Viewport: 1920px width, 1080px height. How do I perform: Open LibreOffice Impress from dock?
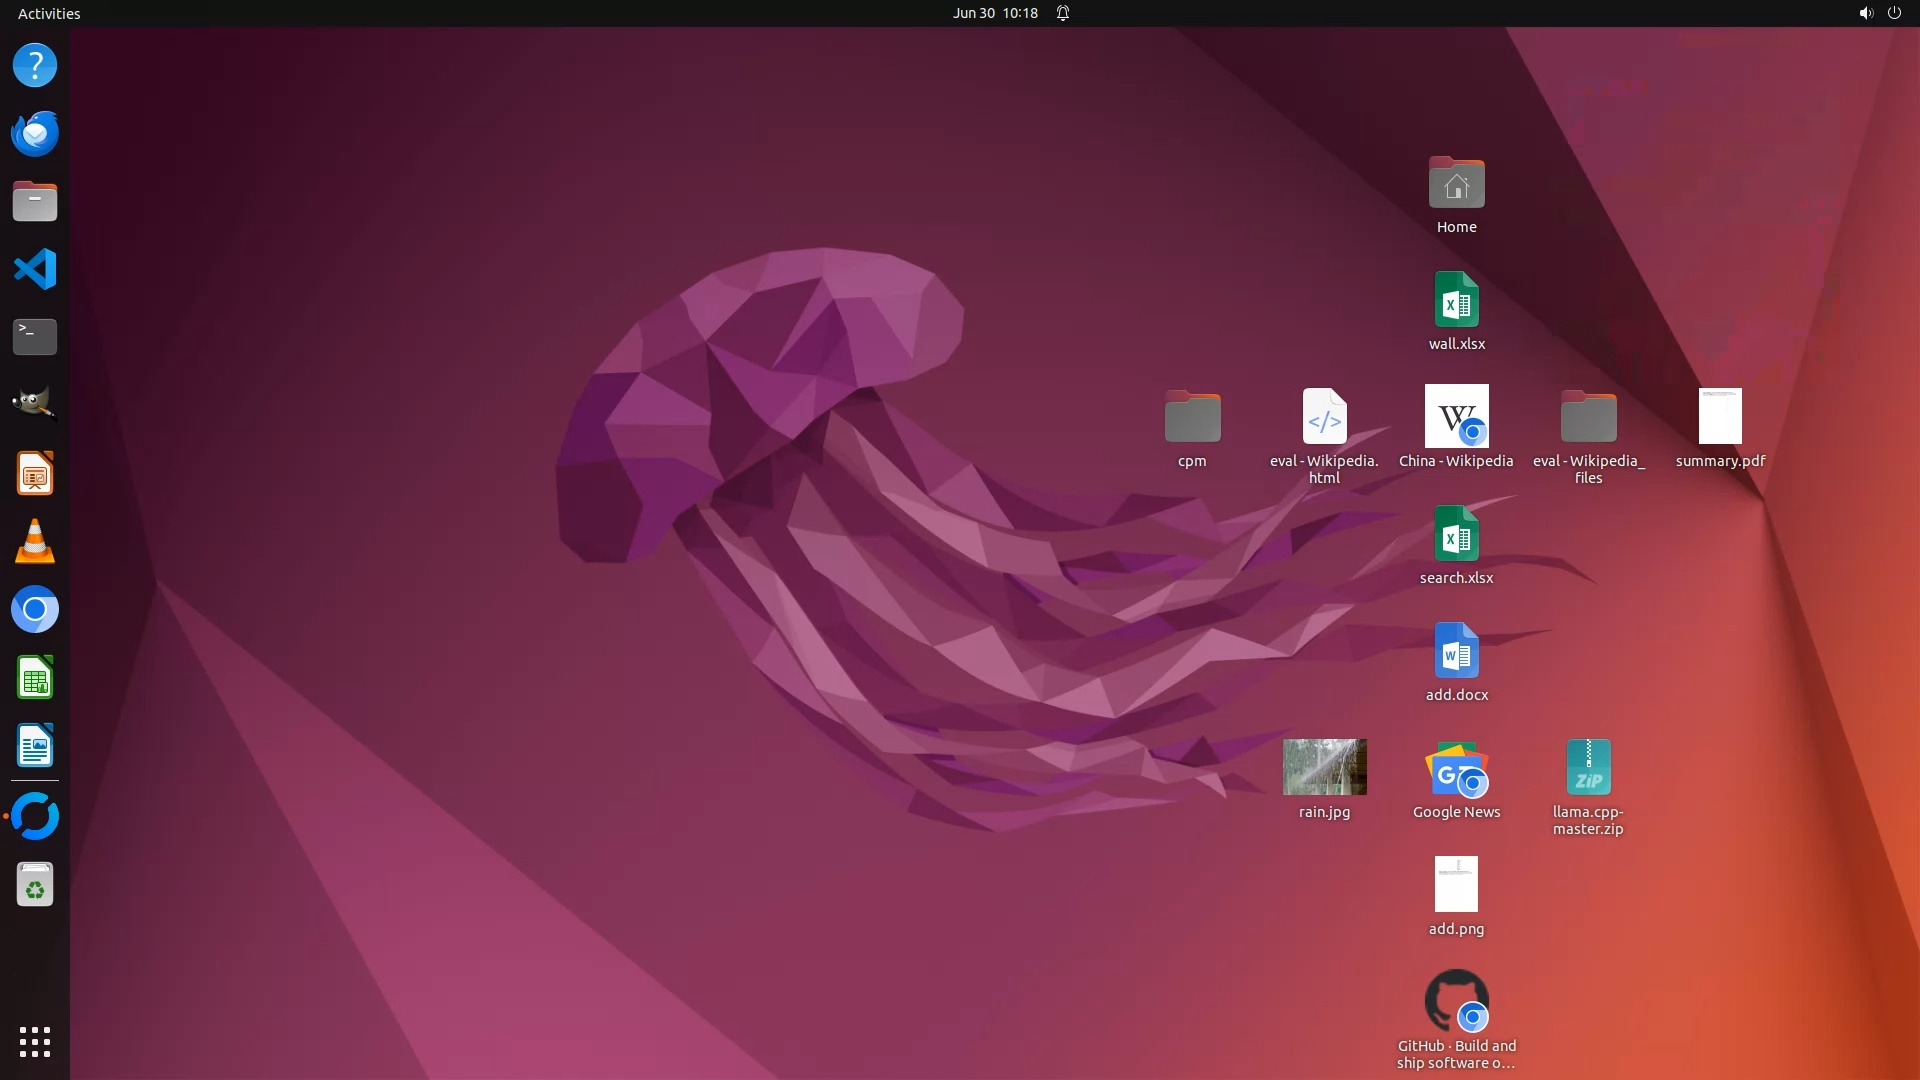pyautogui.click(x=35, y=473)
